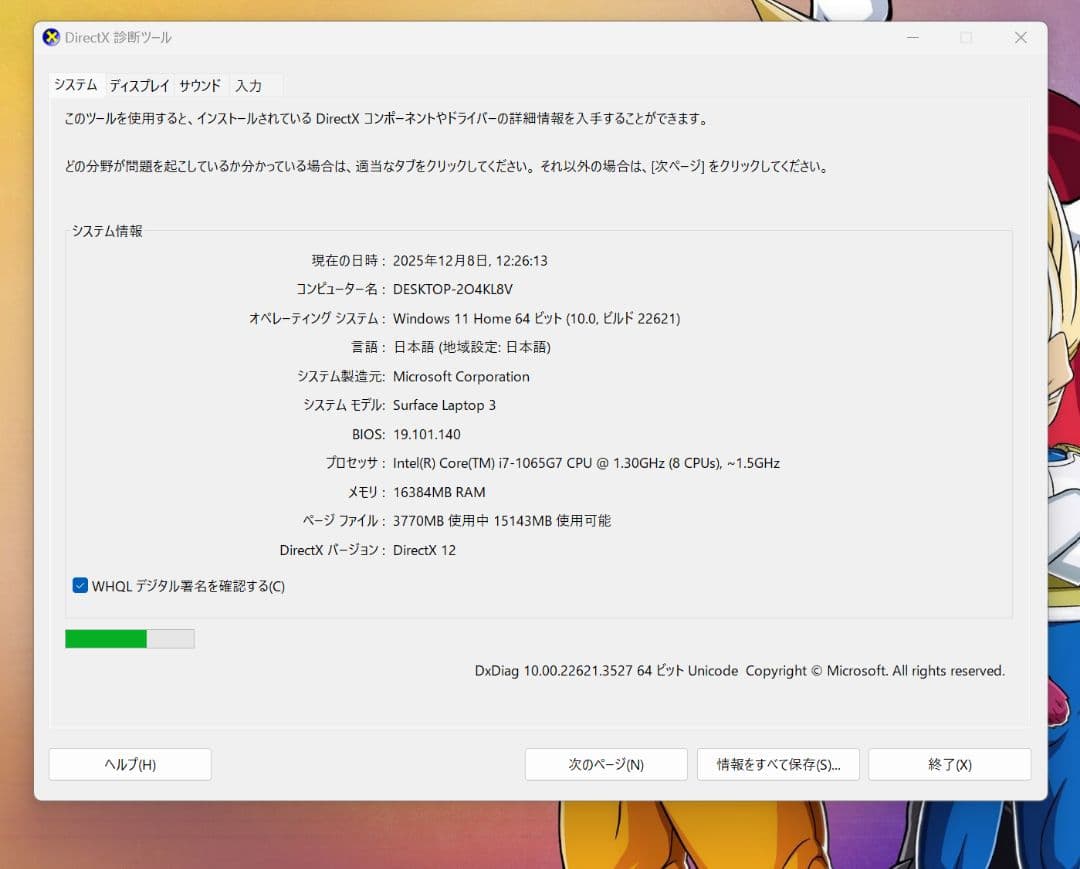Click the DirectX icon in the title bar
Image resolution: width=1080 pixels, height=869 pixels.
51,37
